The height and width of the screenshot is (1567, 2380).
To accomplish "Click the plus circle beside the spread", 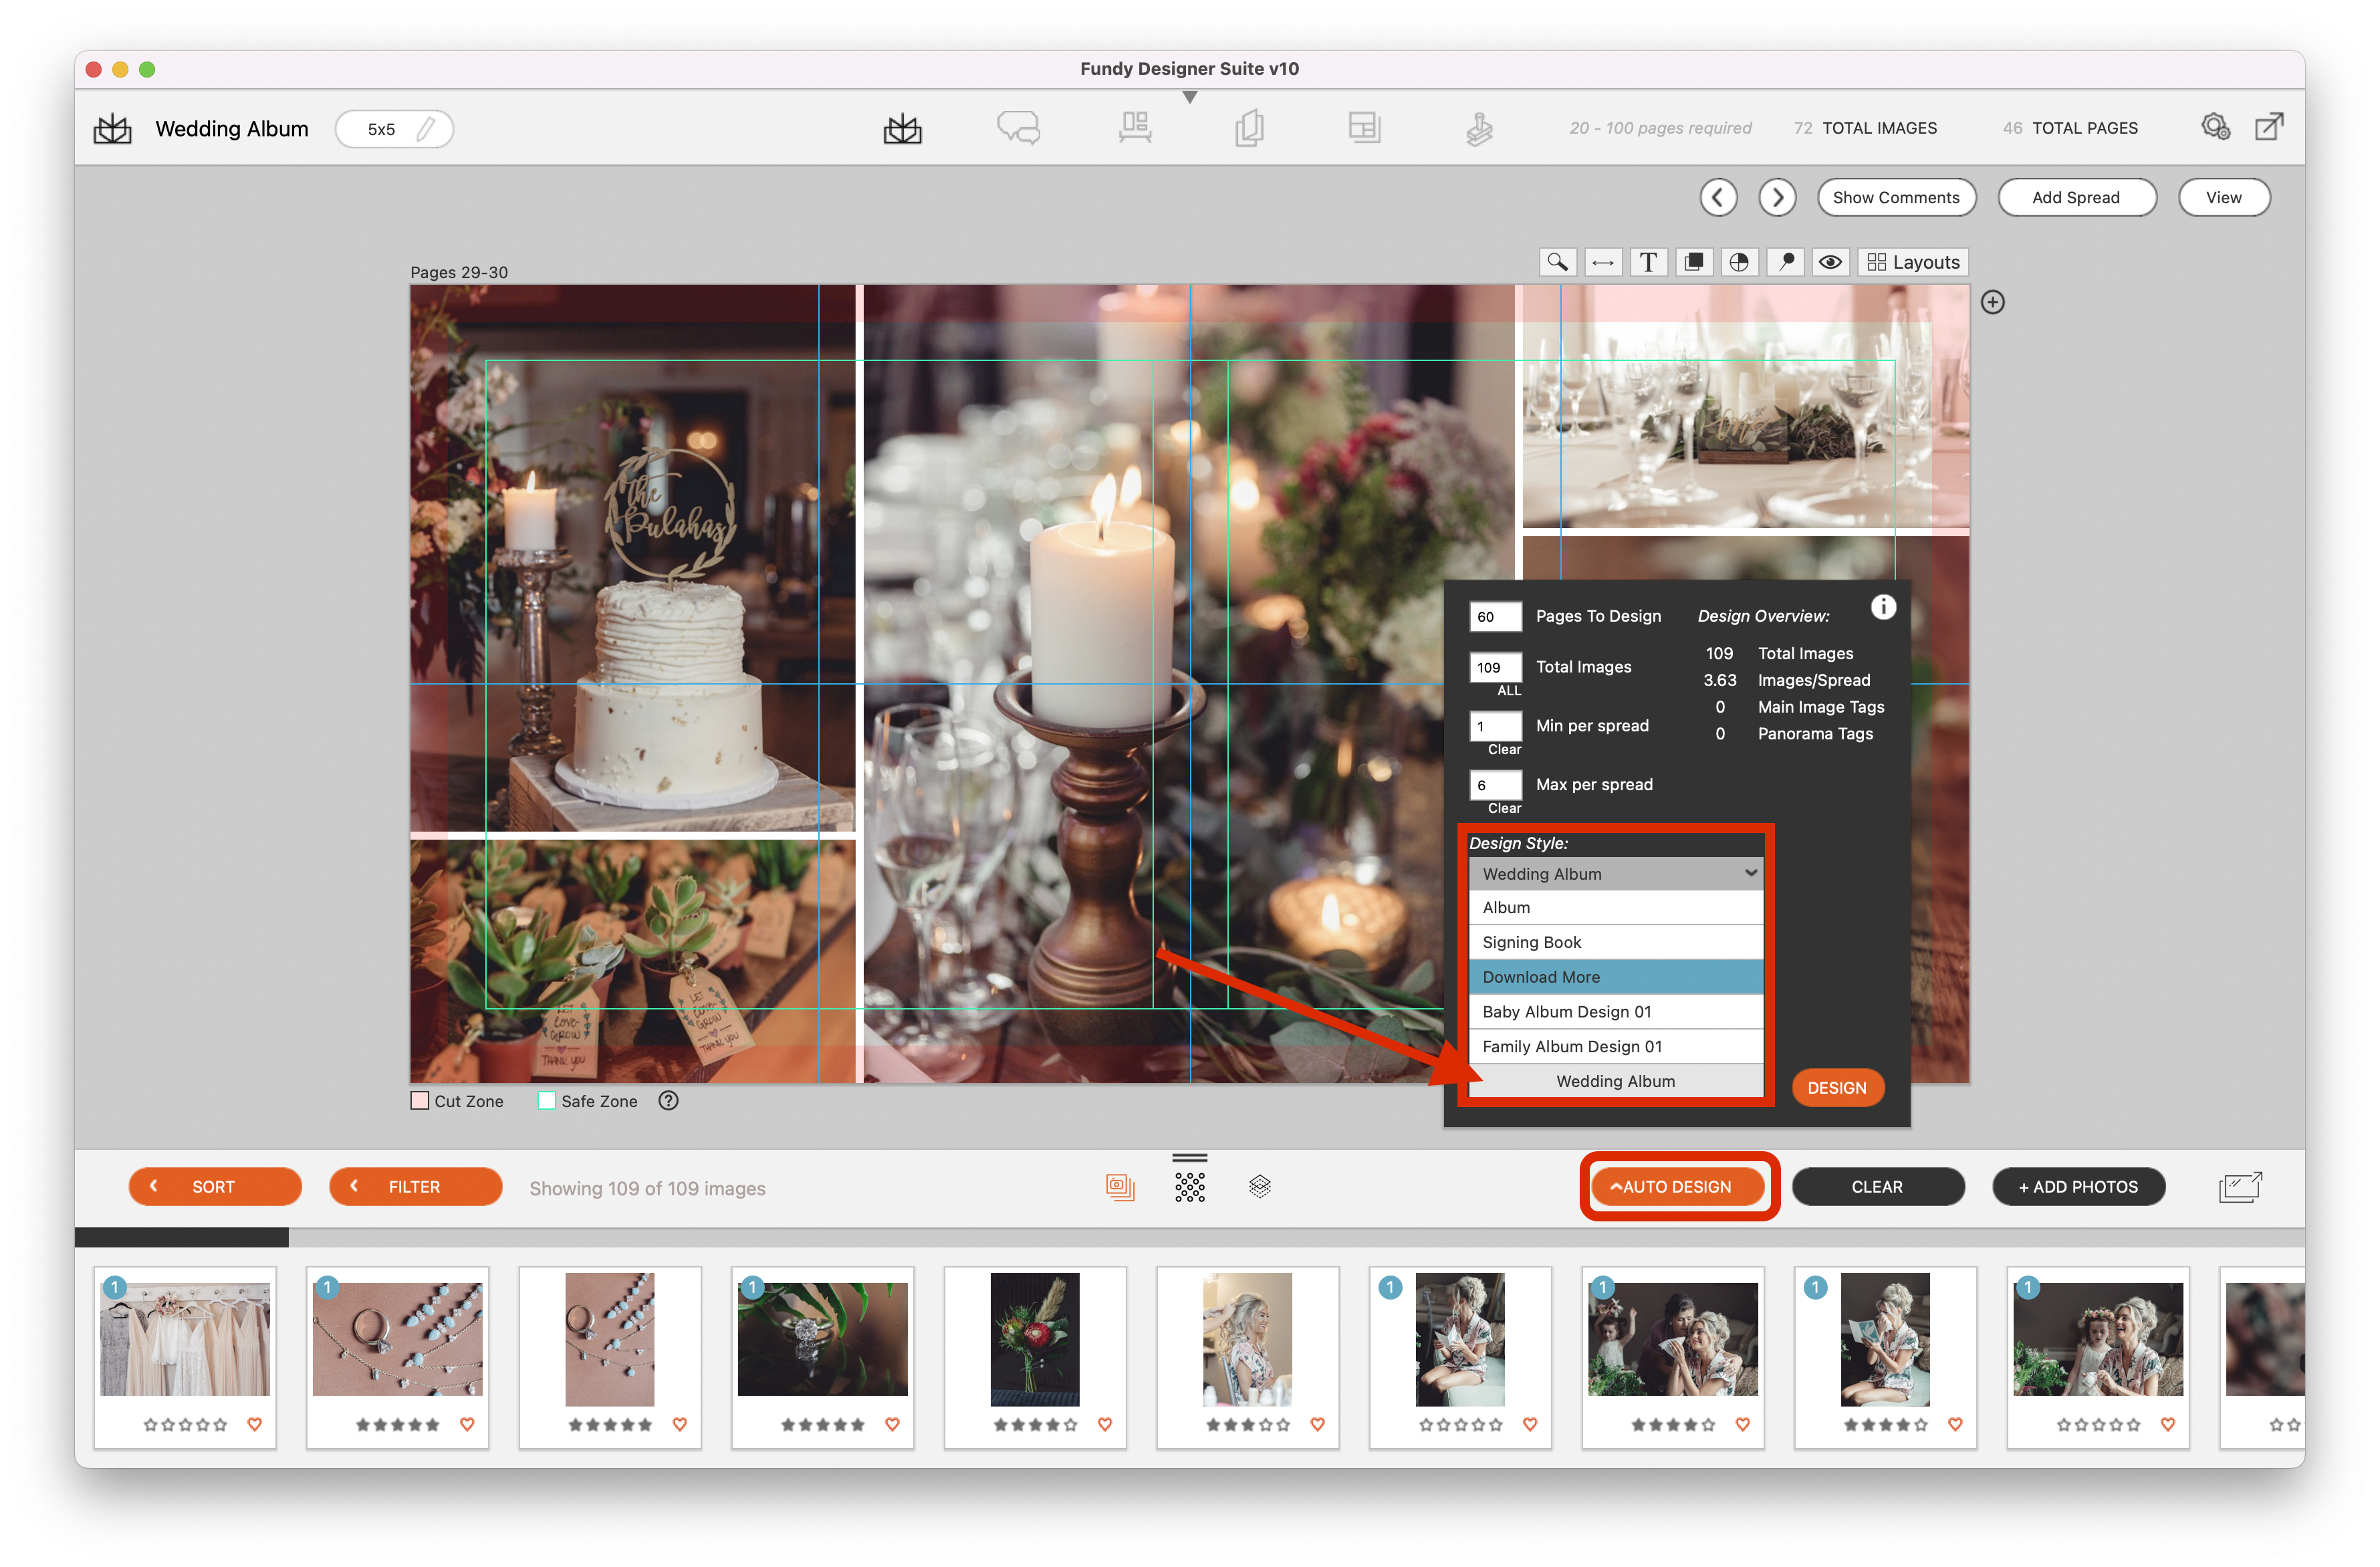I will click(x=1992, y=302).
